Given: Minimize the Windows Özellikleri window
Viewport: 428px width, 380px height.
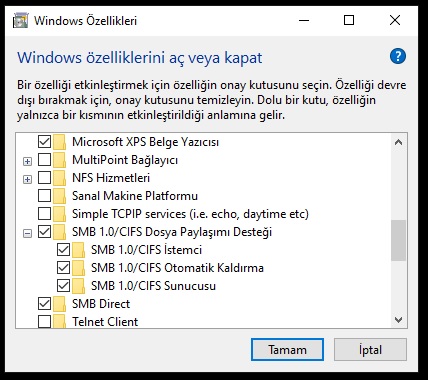Looking at the screenshot, I should [x=304, y=21].
